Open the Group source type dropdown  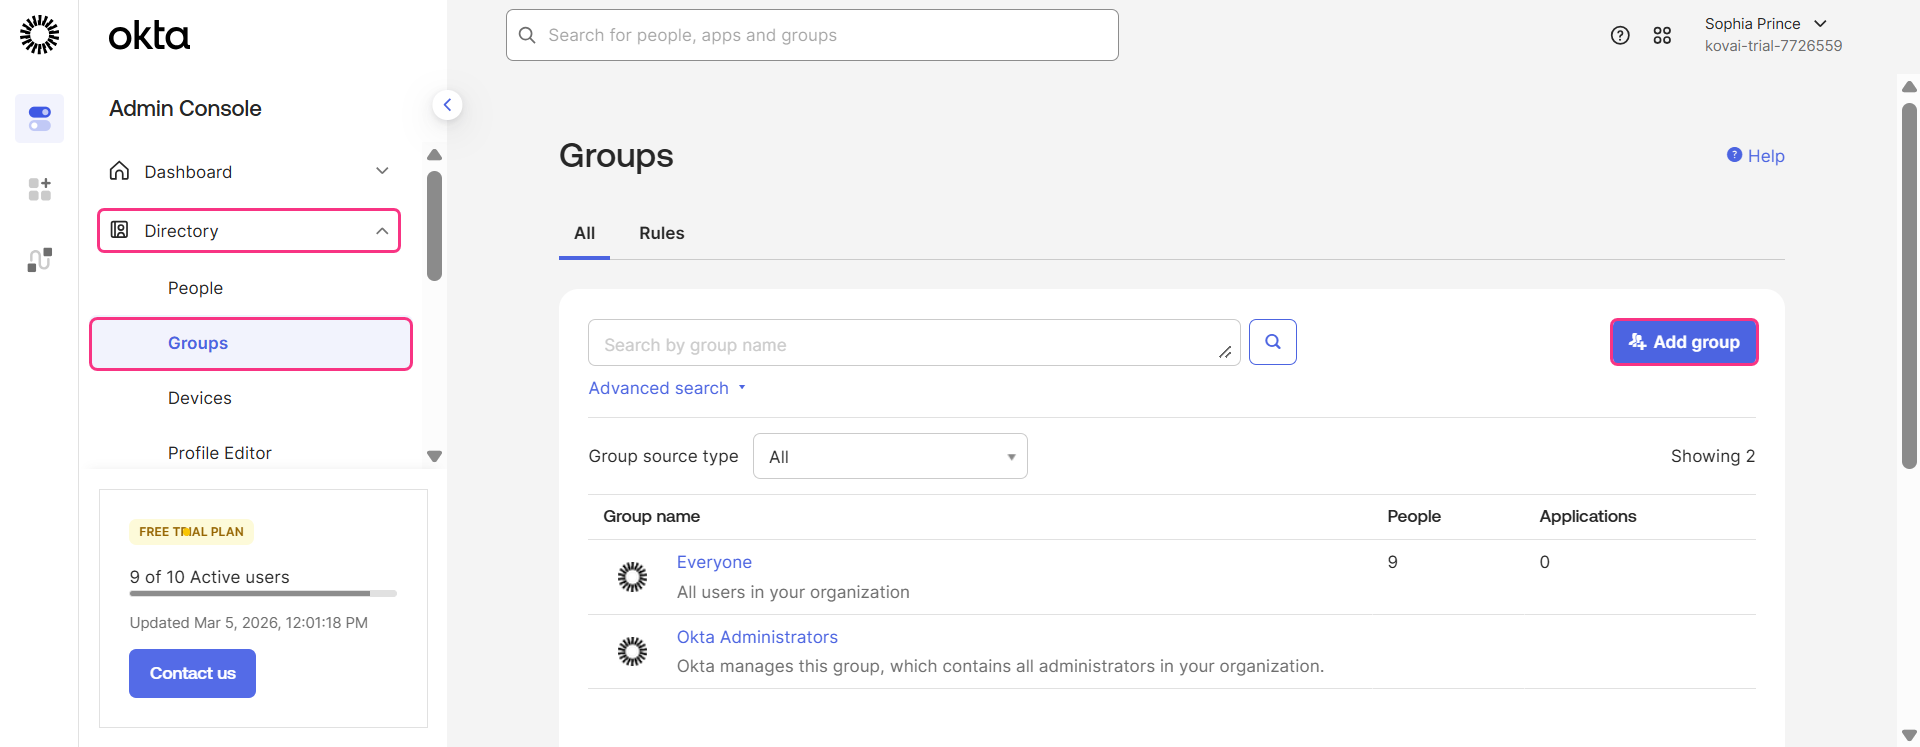[890, 456]
